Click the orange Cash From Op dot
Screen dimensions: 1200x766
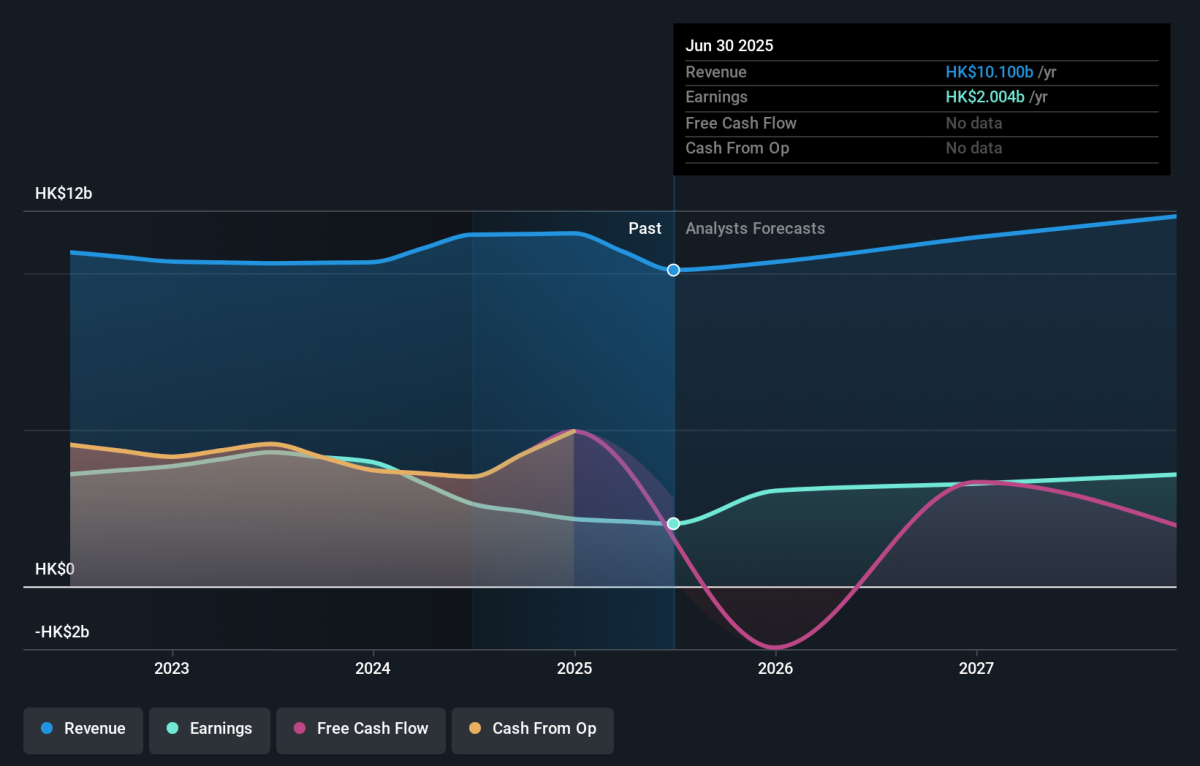[x=475, y=729]
